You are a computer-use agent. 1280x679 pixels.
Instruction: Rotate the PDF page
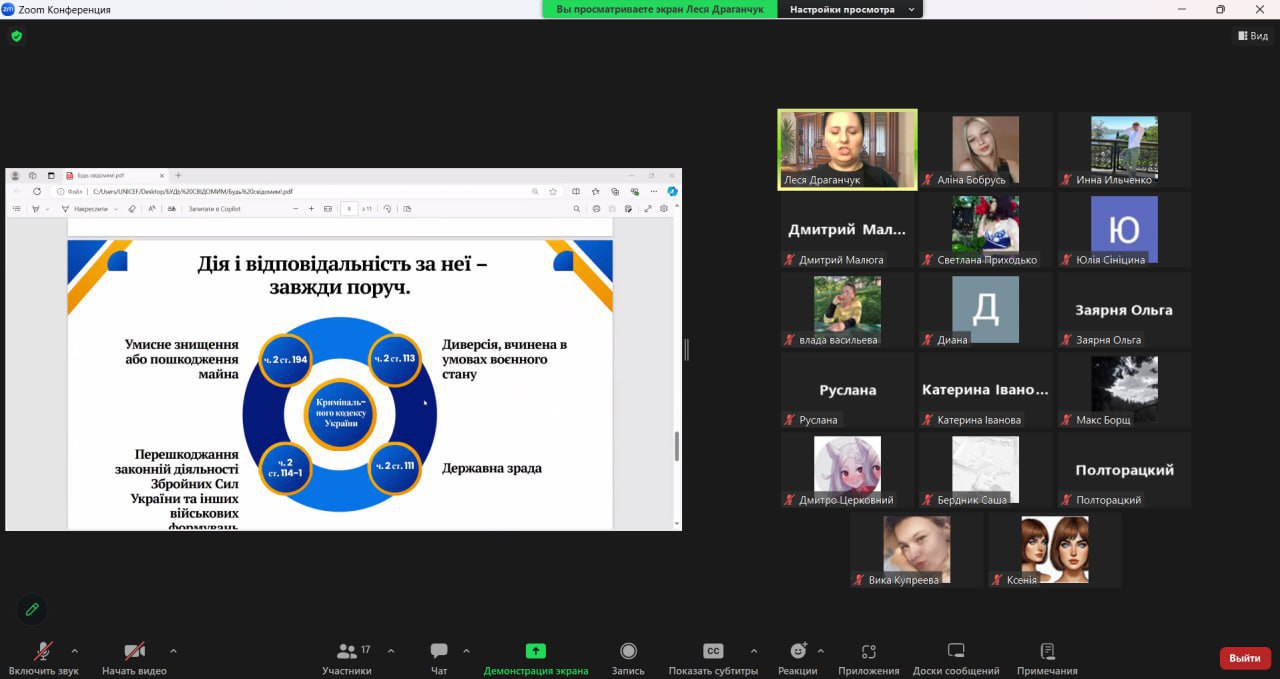click(386, 209)
